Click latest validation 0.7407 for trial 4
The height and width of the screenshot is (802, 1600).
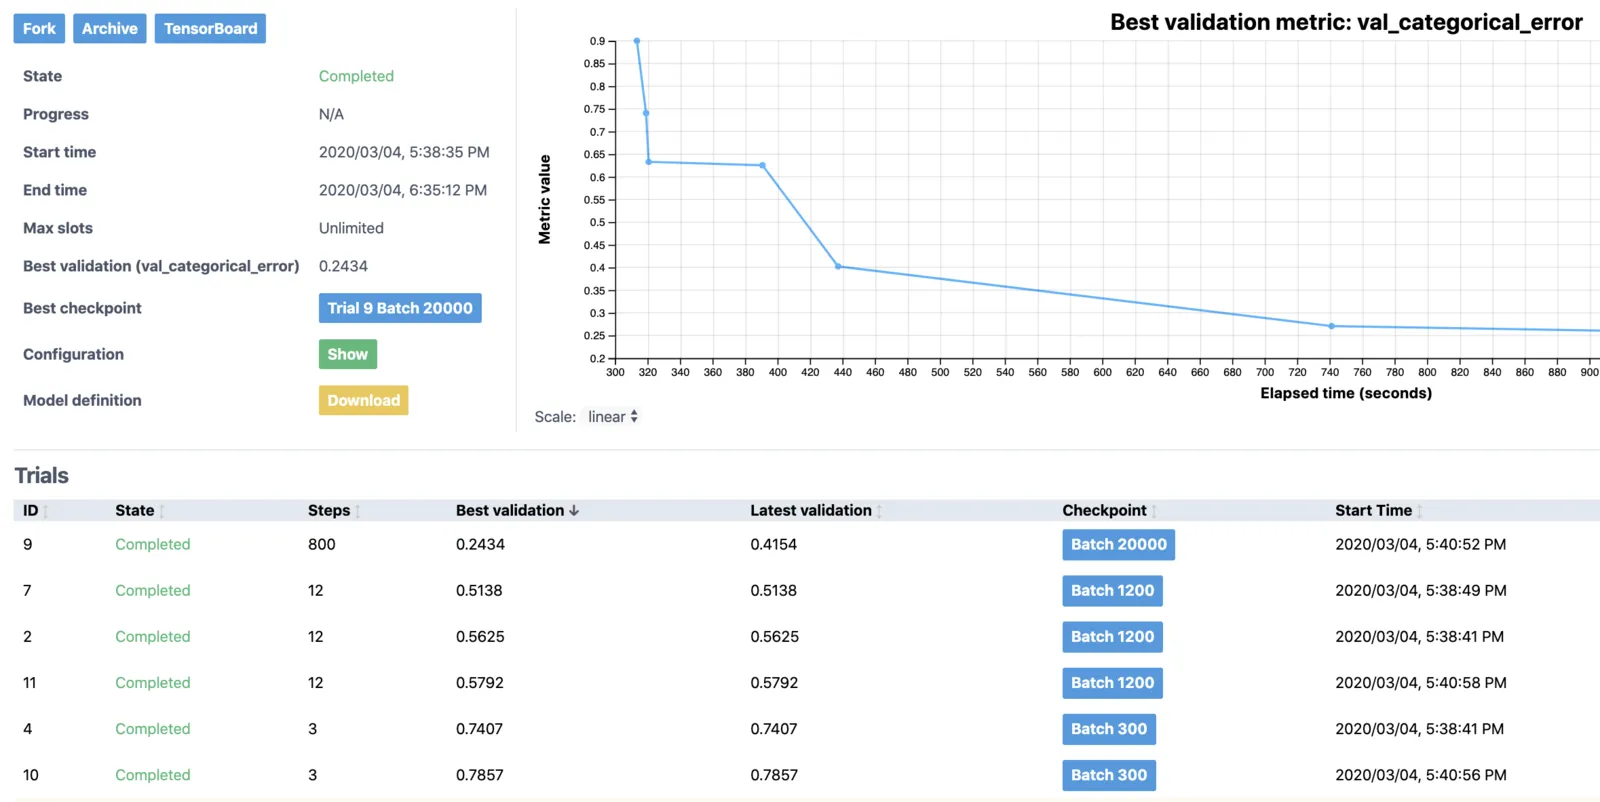[774, 728]
